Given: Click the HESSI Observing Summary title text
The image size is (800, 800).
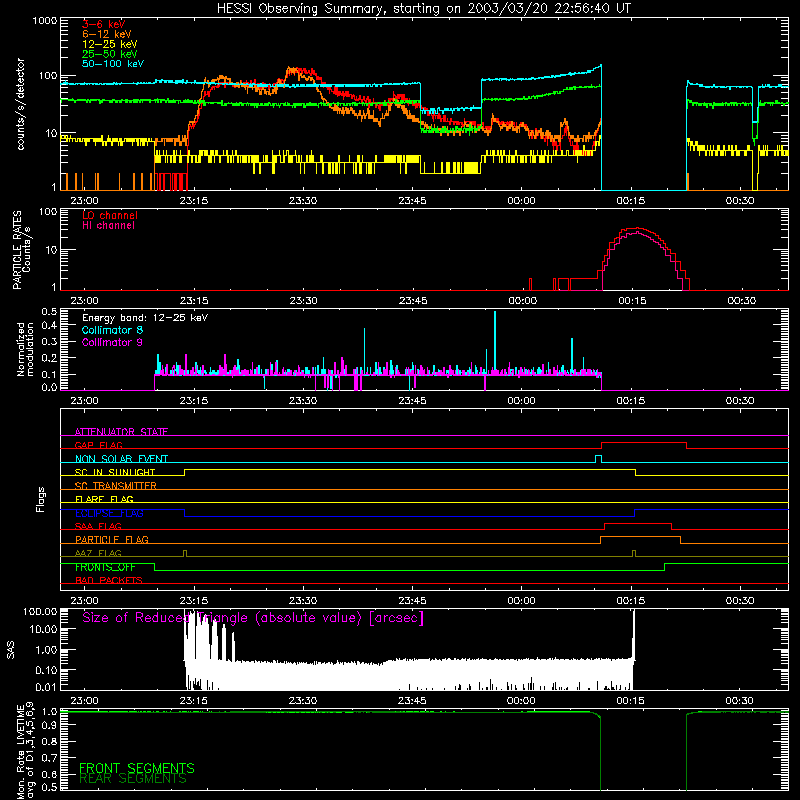Looking at the screenshot, I should click(423, 9).
